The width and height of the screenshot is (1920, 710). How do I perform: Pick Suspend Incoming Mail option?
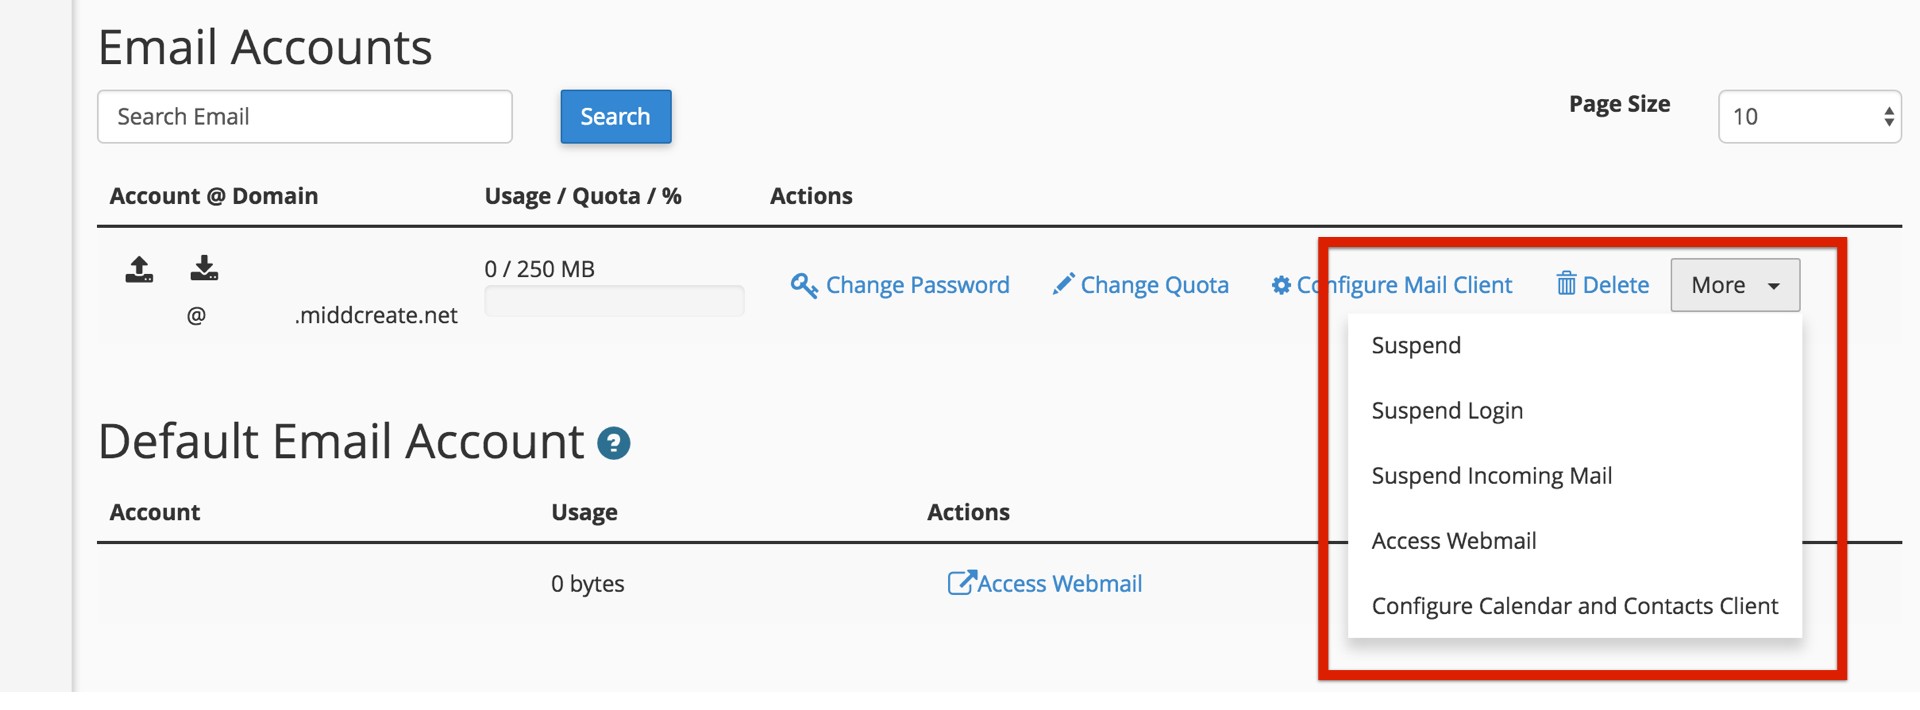pyautogui.click(x=1491, y=476)
